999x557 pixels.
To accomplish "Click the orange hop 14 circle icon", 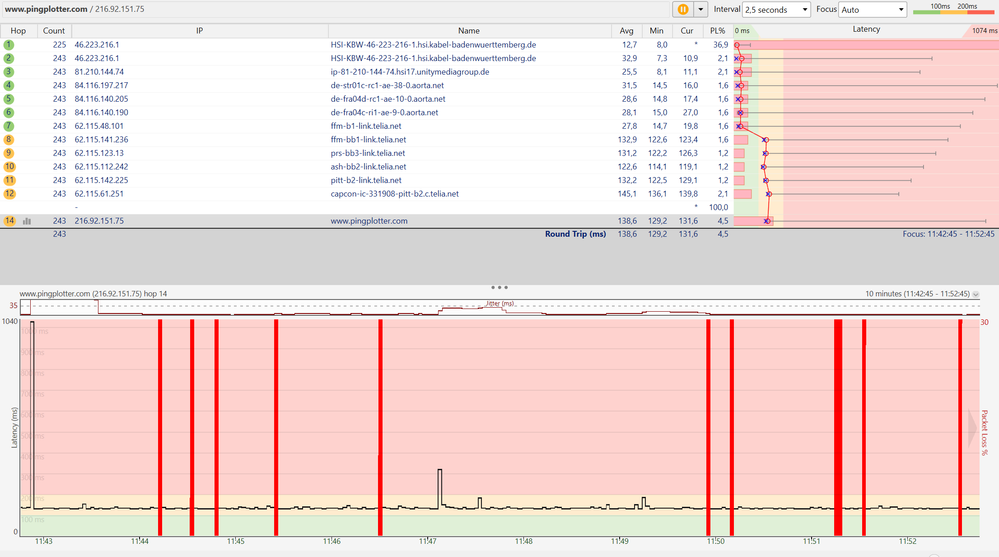I will click(9, 221).
